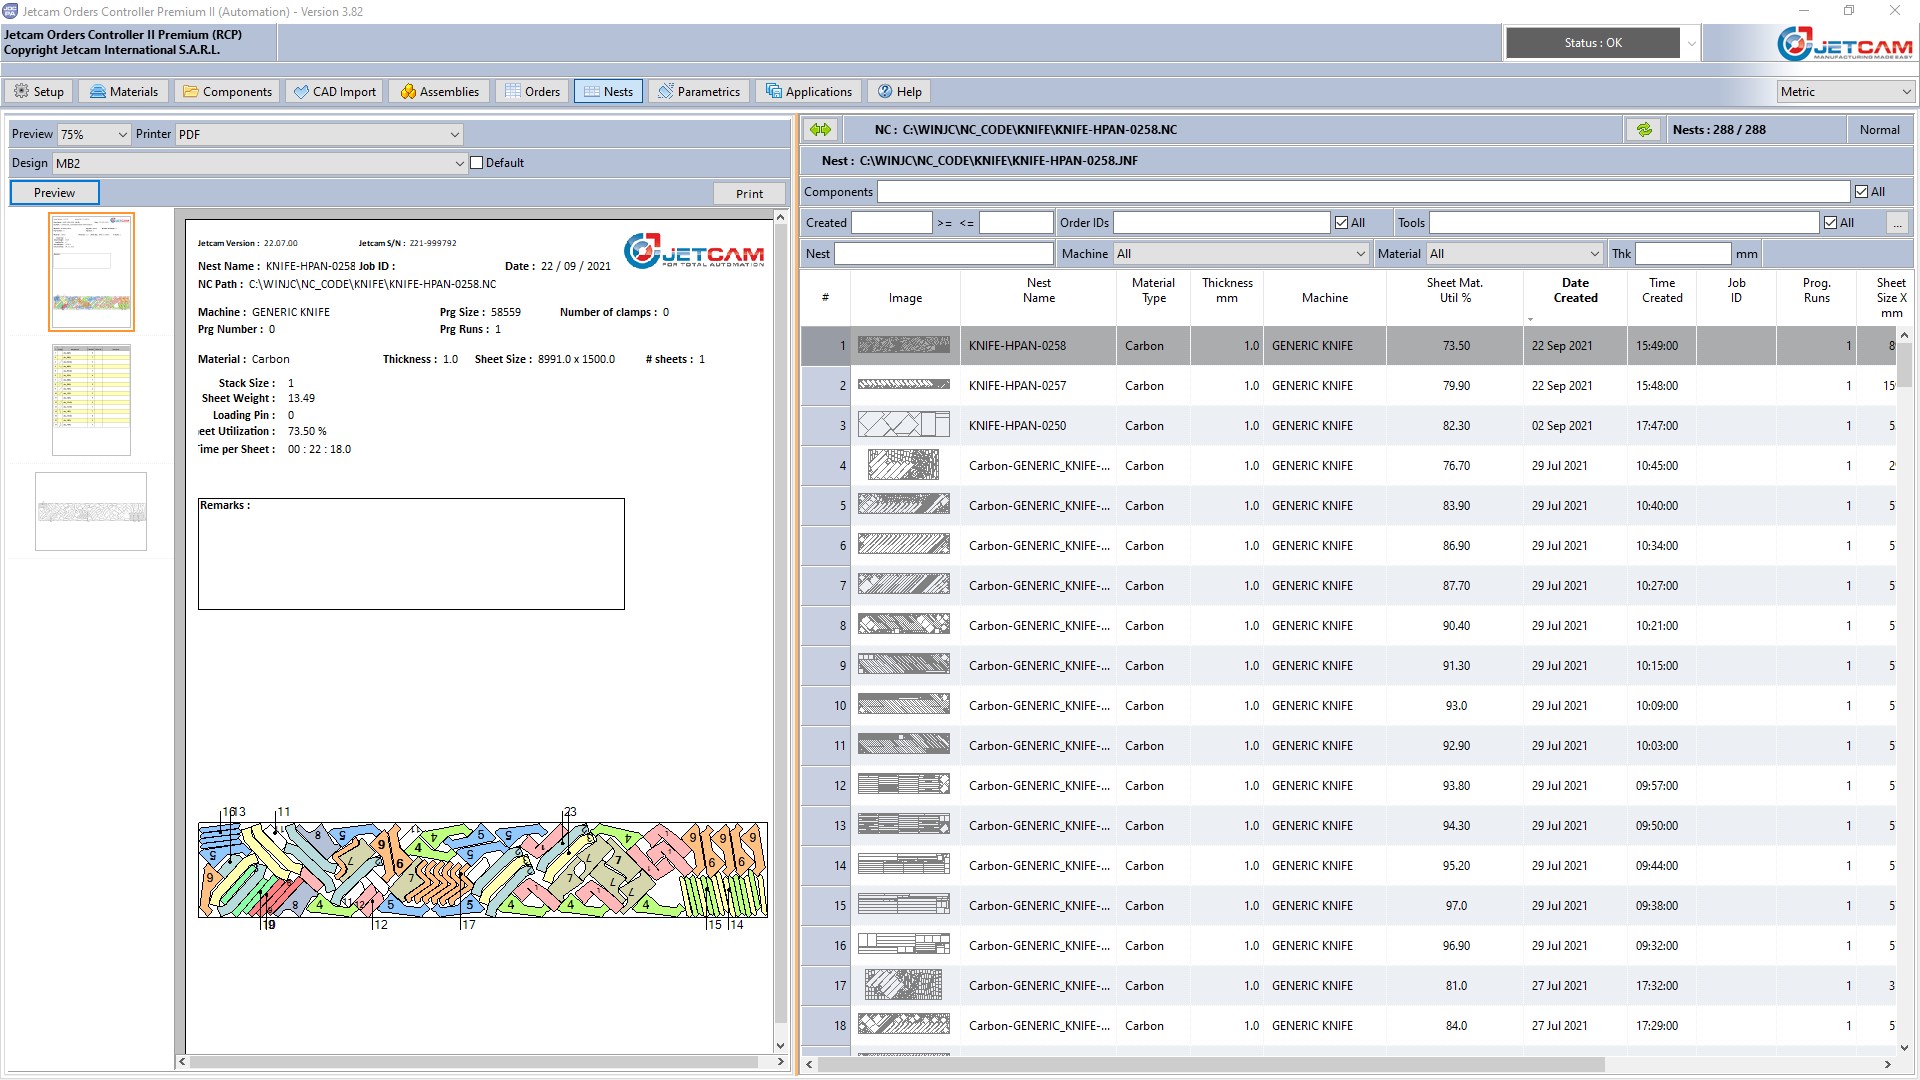1920x1080 pixels.
Task: Uncheck the Order IDs All checkbox
Action: (x=1342, y=223)
